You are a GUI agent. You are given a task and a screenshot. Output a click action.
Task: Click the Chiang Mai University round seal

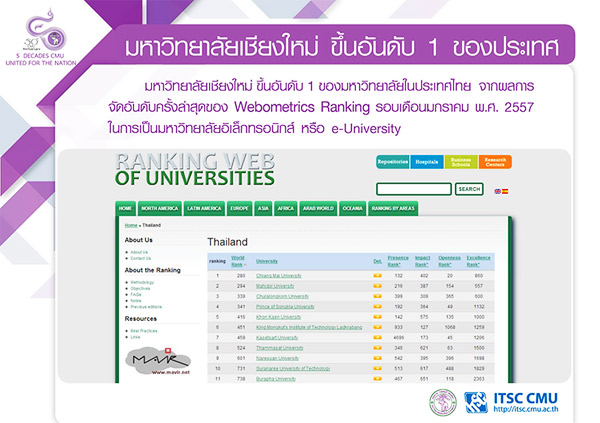443,402
